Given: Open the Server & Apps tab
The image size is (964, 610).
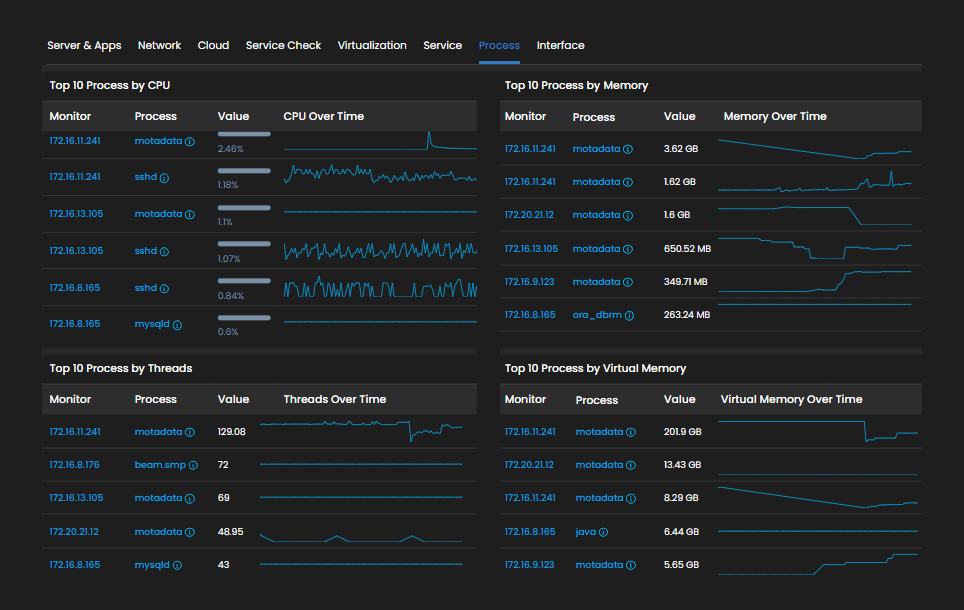Looking at the screenshot, I should 84,46.
